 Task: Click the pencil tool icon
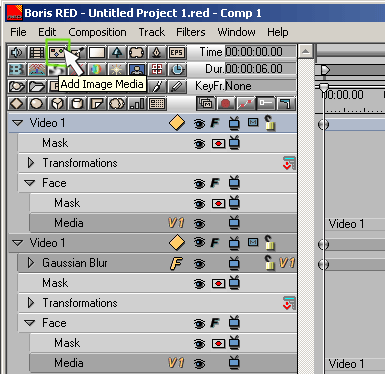[177, 87]
